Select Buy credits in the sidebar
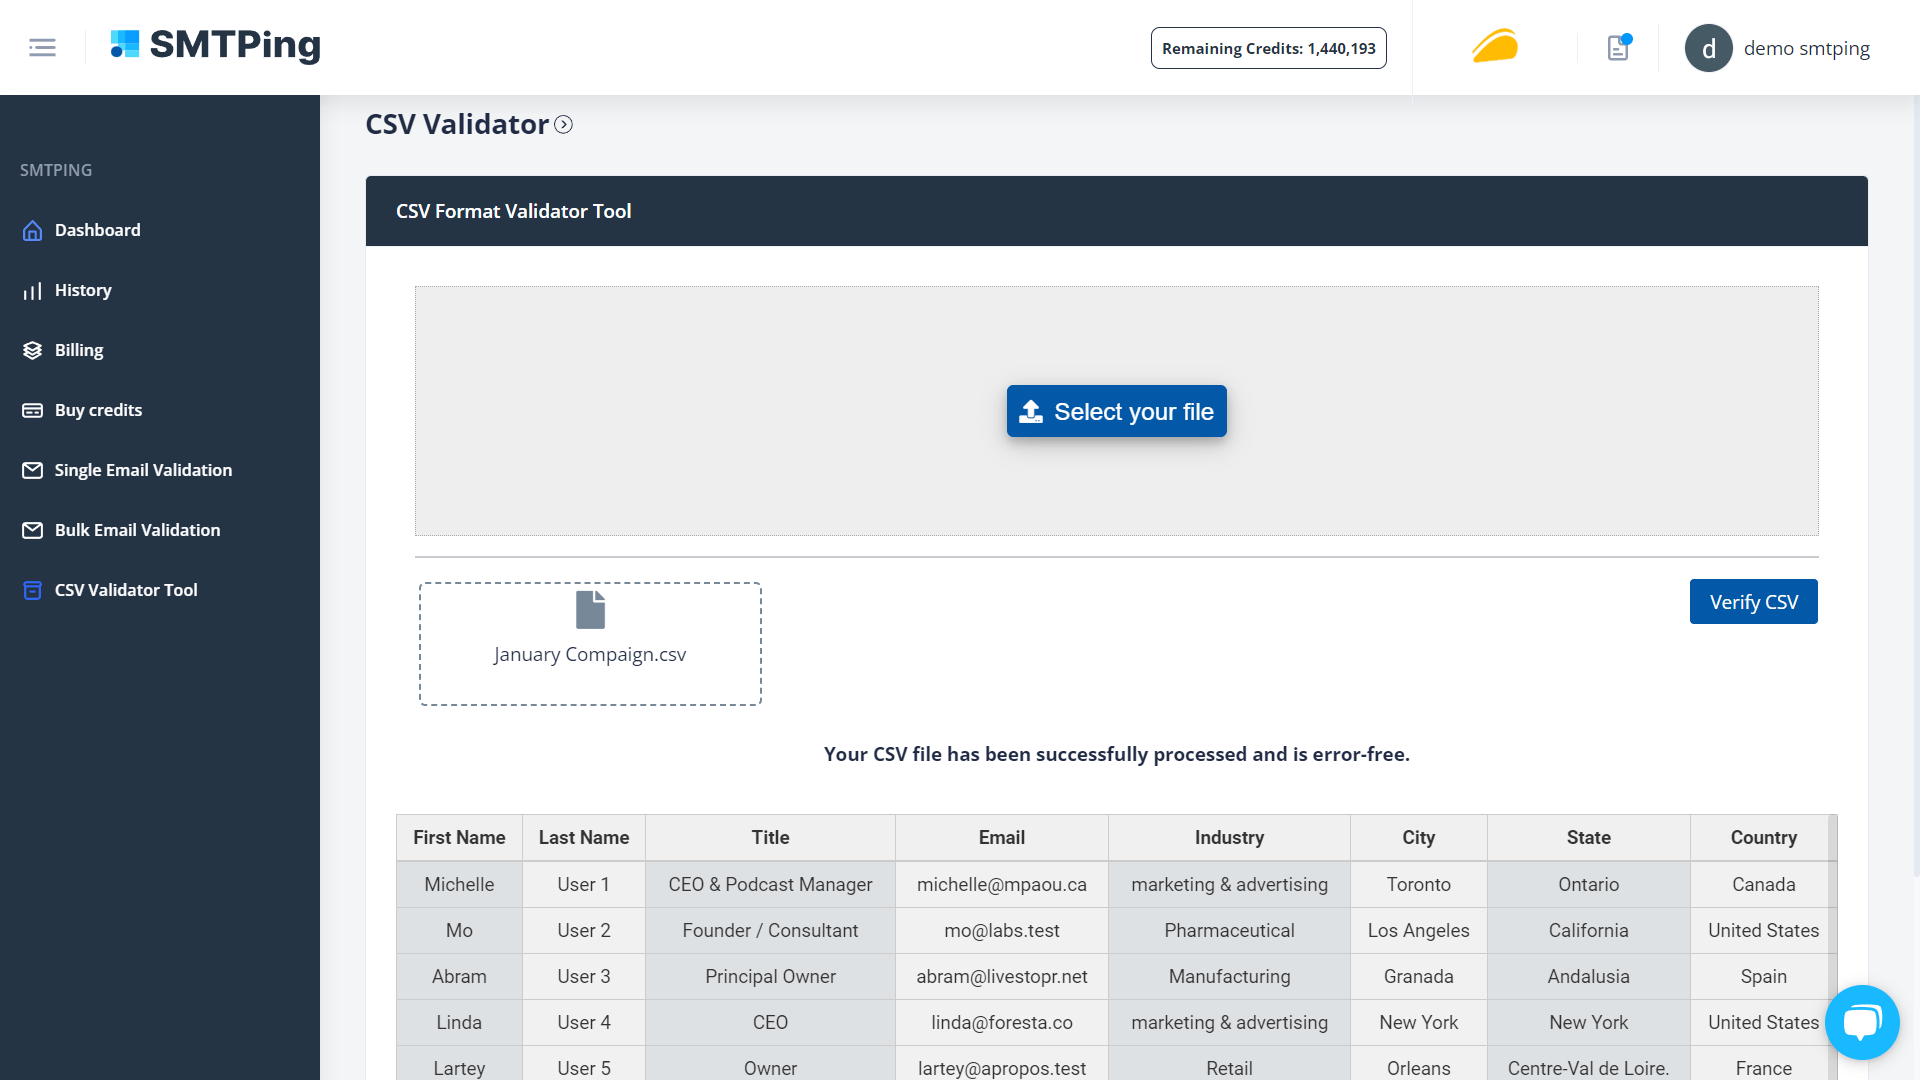This screenshot has width=1920, height=1080. [98, 410]
